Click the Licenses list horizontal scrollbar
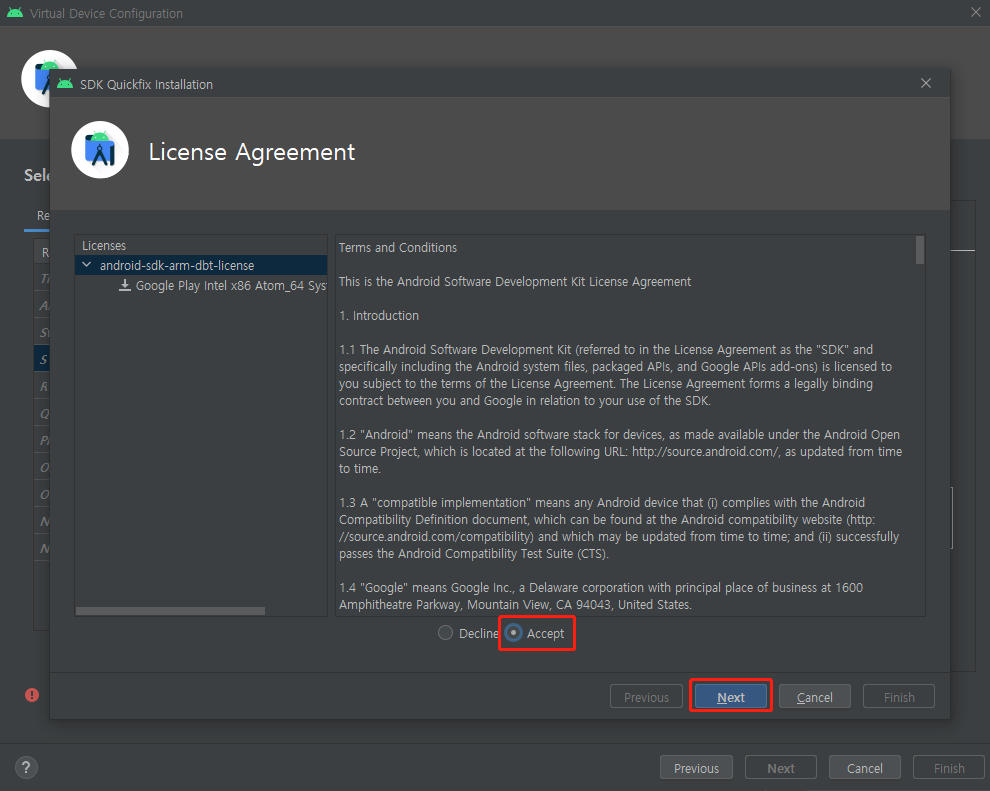The image size is (990, 791). coord(170,611)
